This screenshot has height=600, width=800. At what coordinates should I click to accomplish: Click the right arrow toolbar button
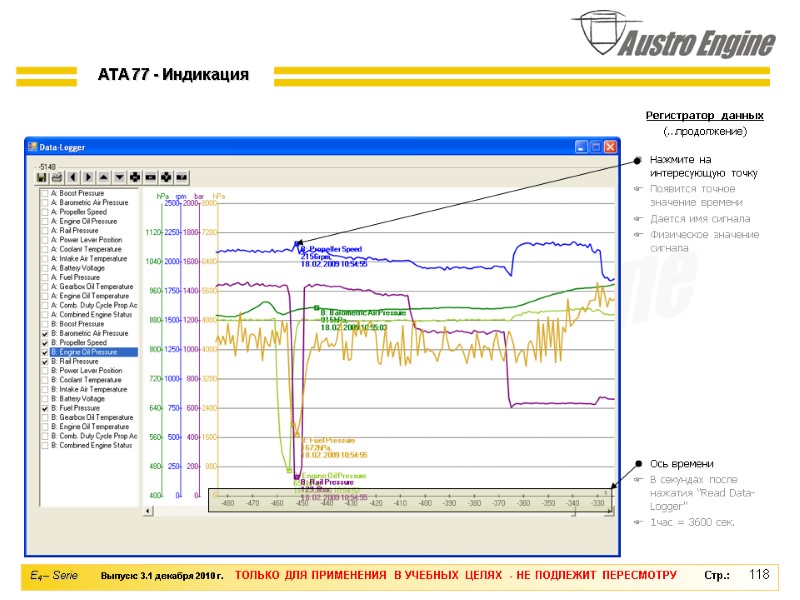88,178
